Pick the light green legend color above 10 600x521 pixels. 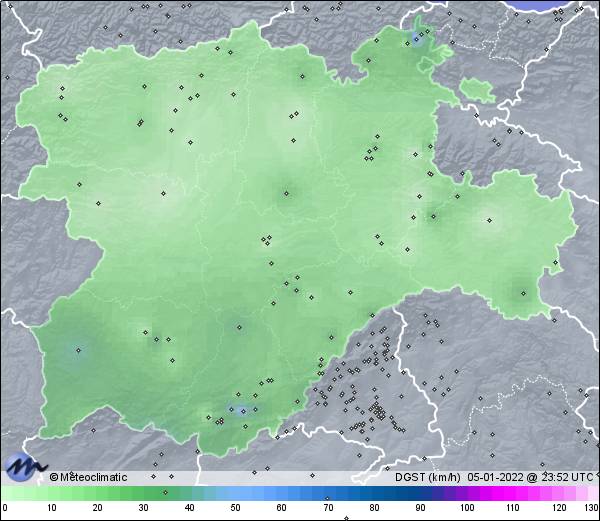[52, 493]
